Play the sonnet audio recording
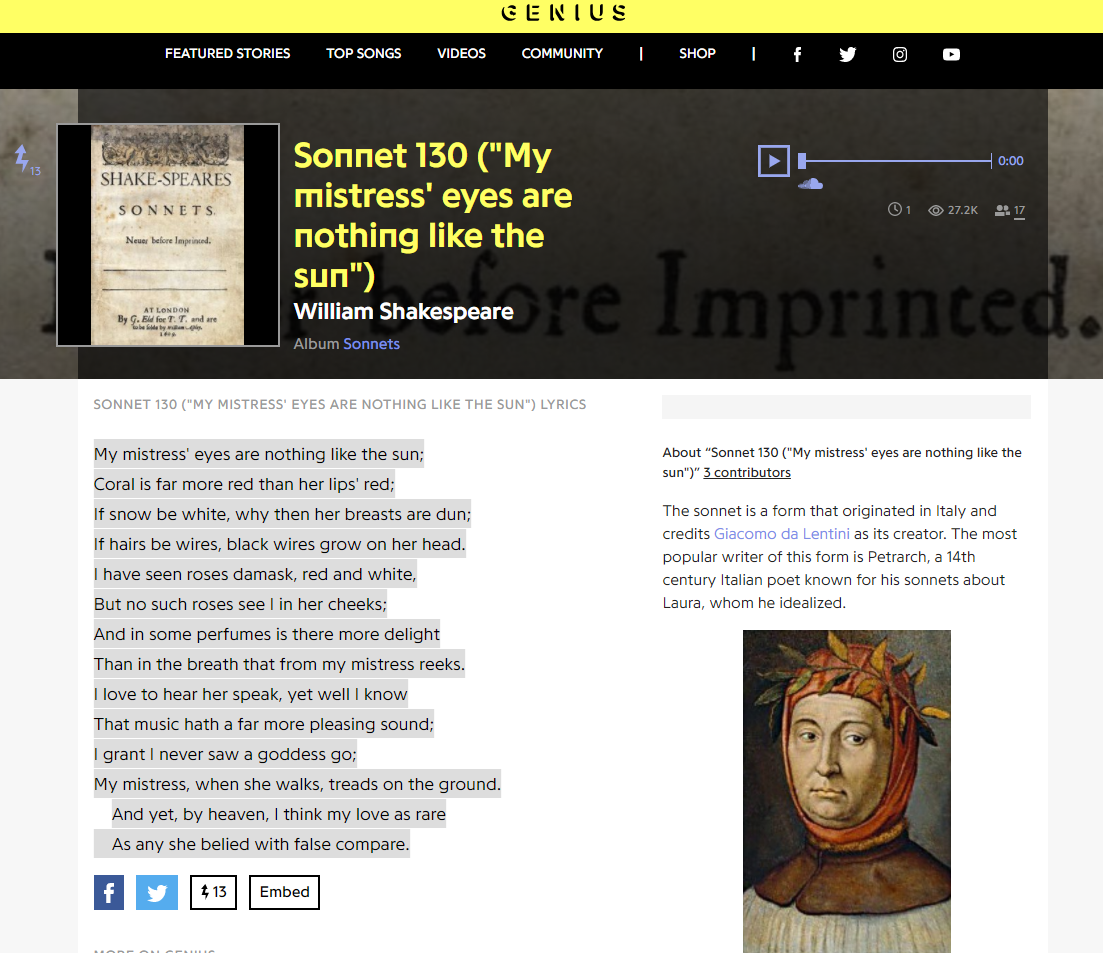Viewport: 1103px width, 953px height. tap(774, 160)
